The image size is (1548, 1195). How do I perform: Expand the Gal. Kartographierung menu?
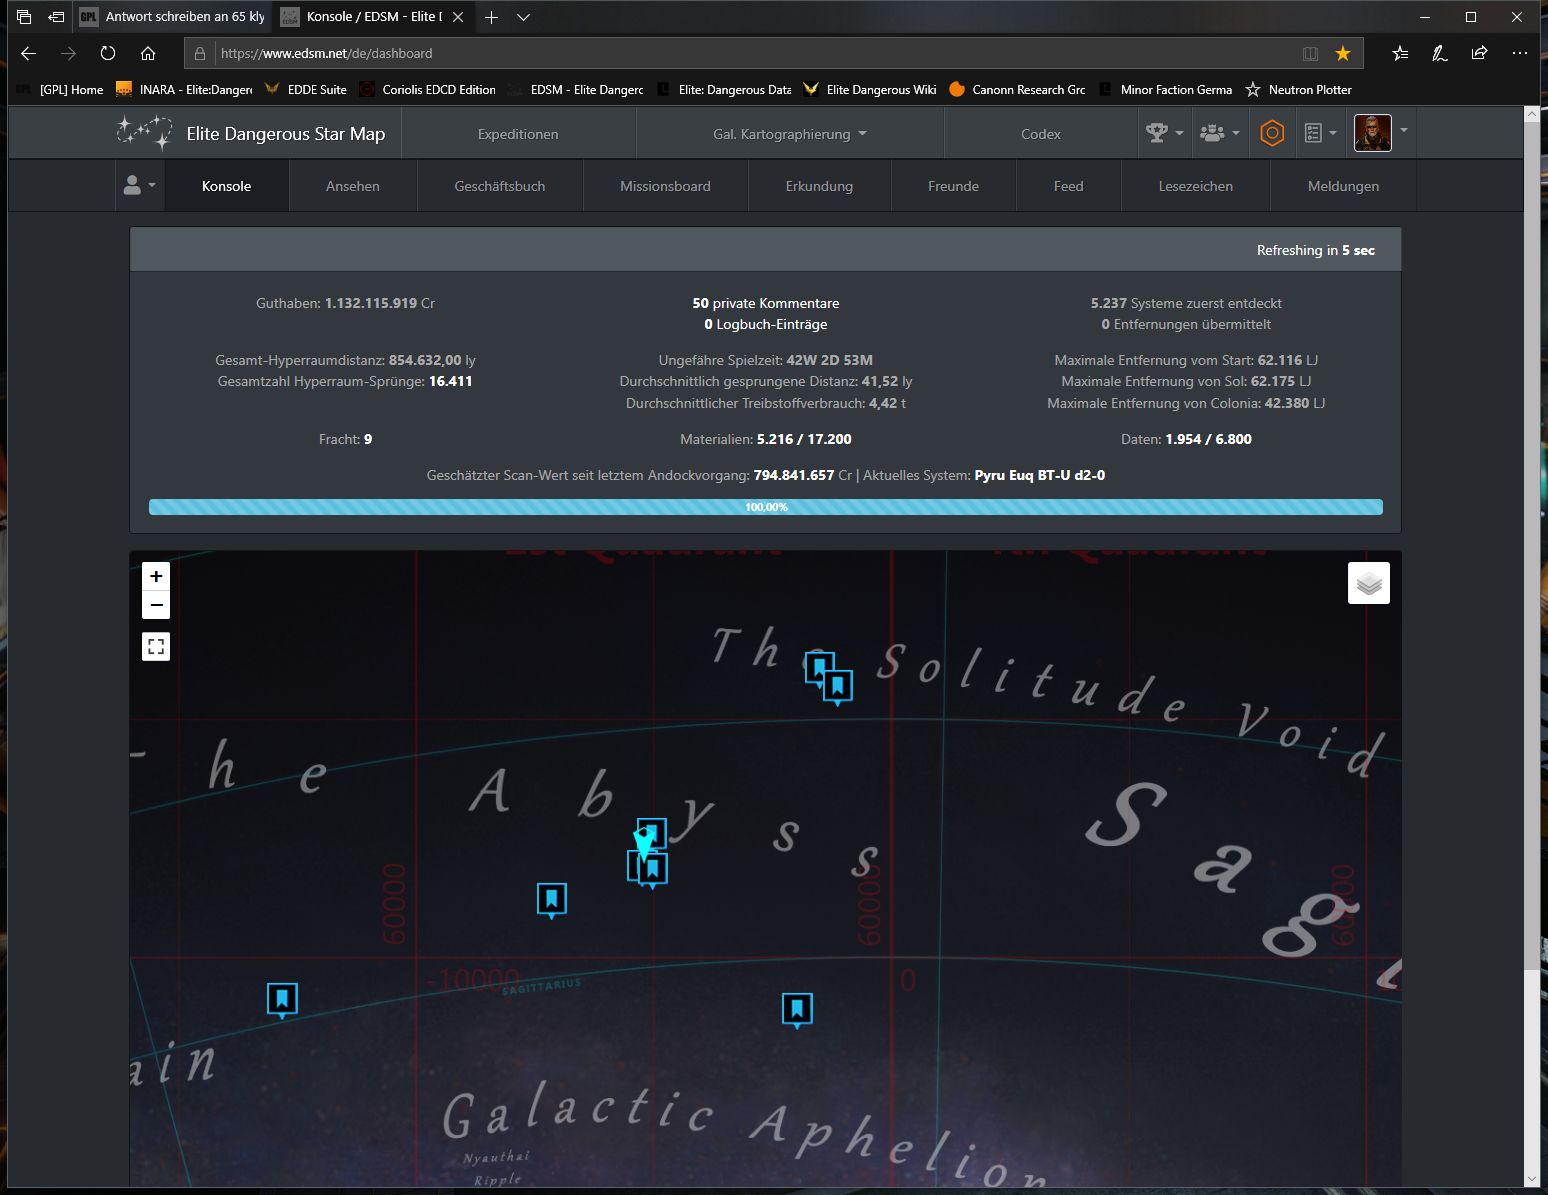click(x=789, y=134)
